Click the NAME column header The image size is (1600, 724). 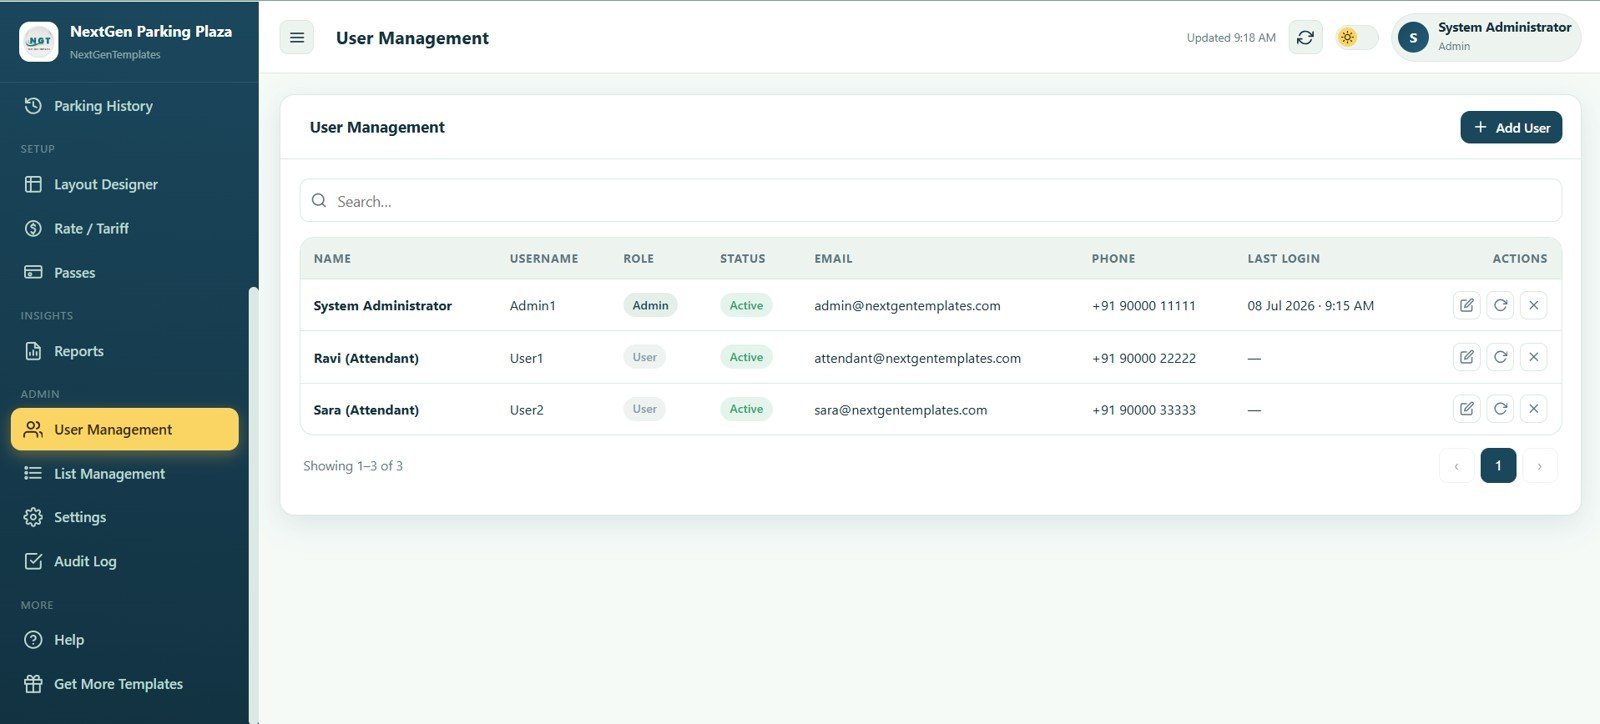pos(332,258)
